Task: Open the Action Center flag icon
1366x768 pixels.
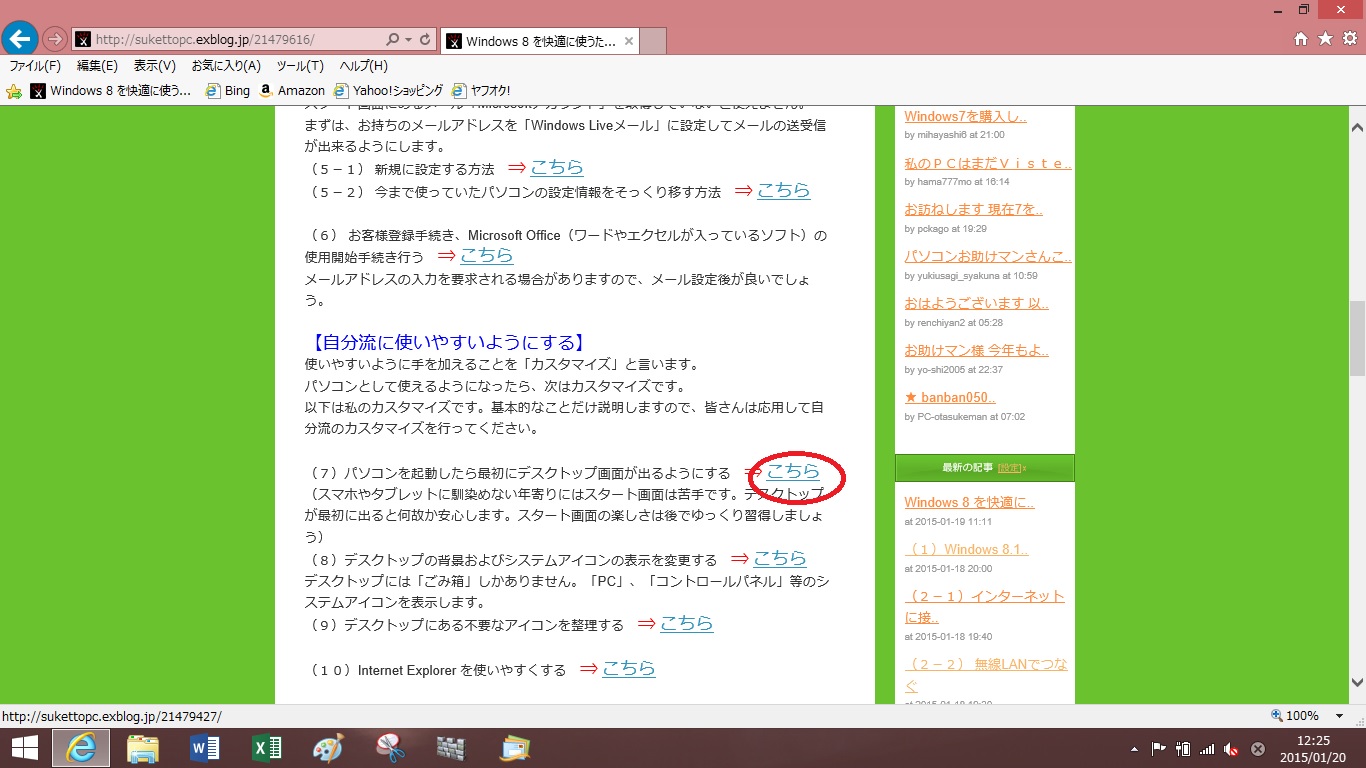Action: click(1159, 749)
